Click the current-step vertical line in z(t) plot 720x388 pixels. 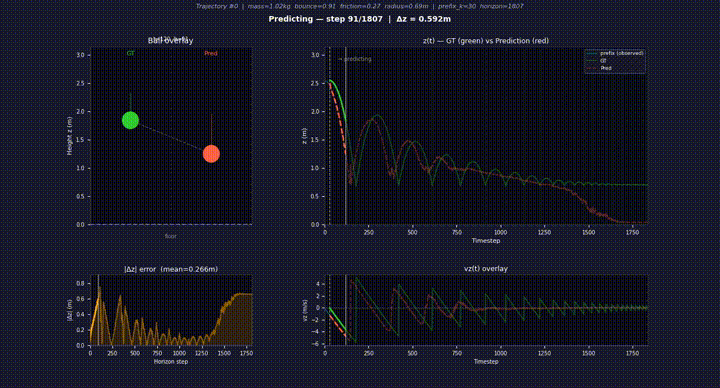(x=346, y=136)
